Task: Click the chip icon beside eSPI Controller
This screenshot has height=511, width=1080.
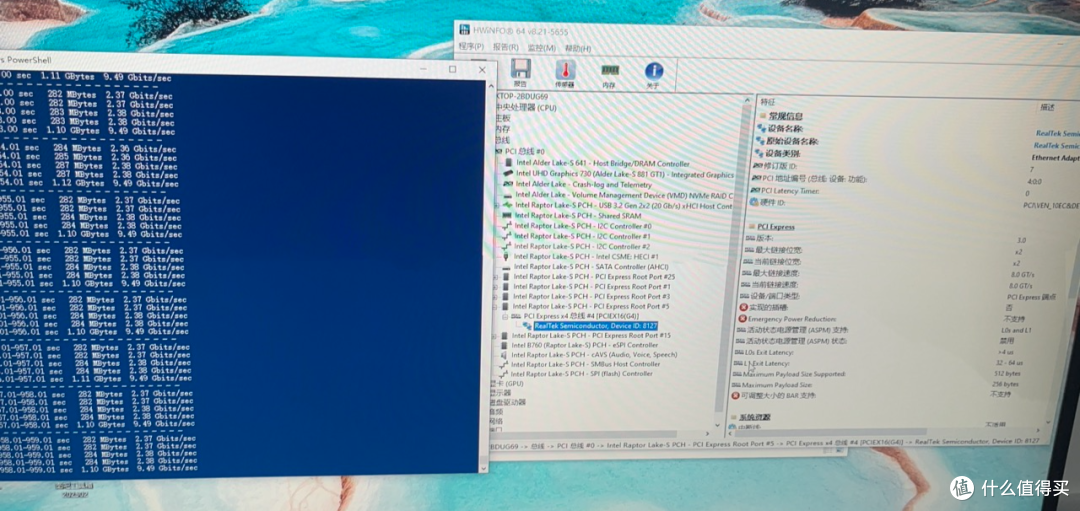Action: [505, 345]
